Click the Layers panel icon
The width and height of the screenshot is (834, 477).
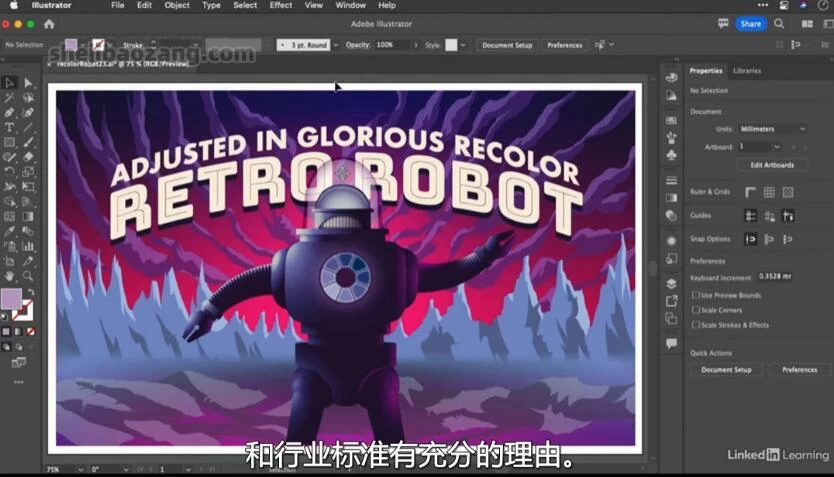tap(671, 283)
